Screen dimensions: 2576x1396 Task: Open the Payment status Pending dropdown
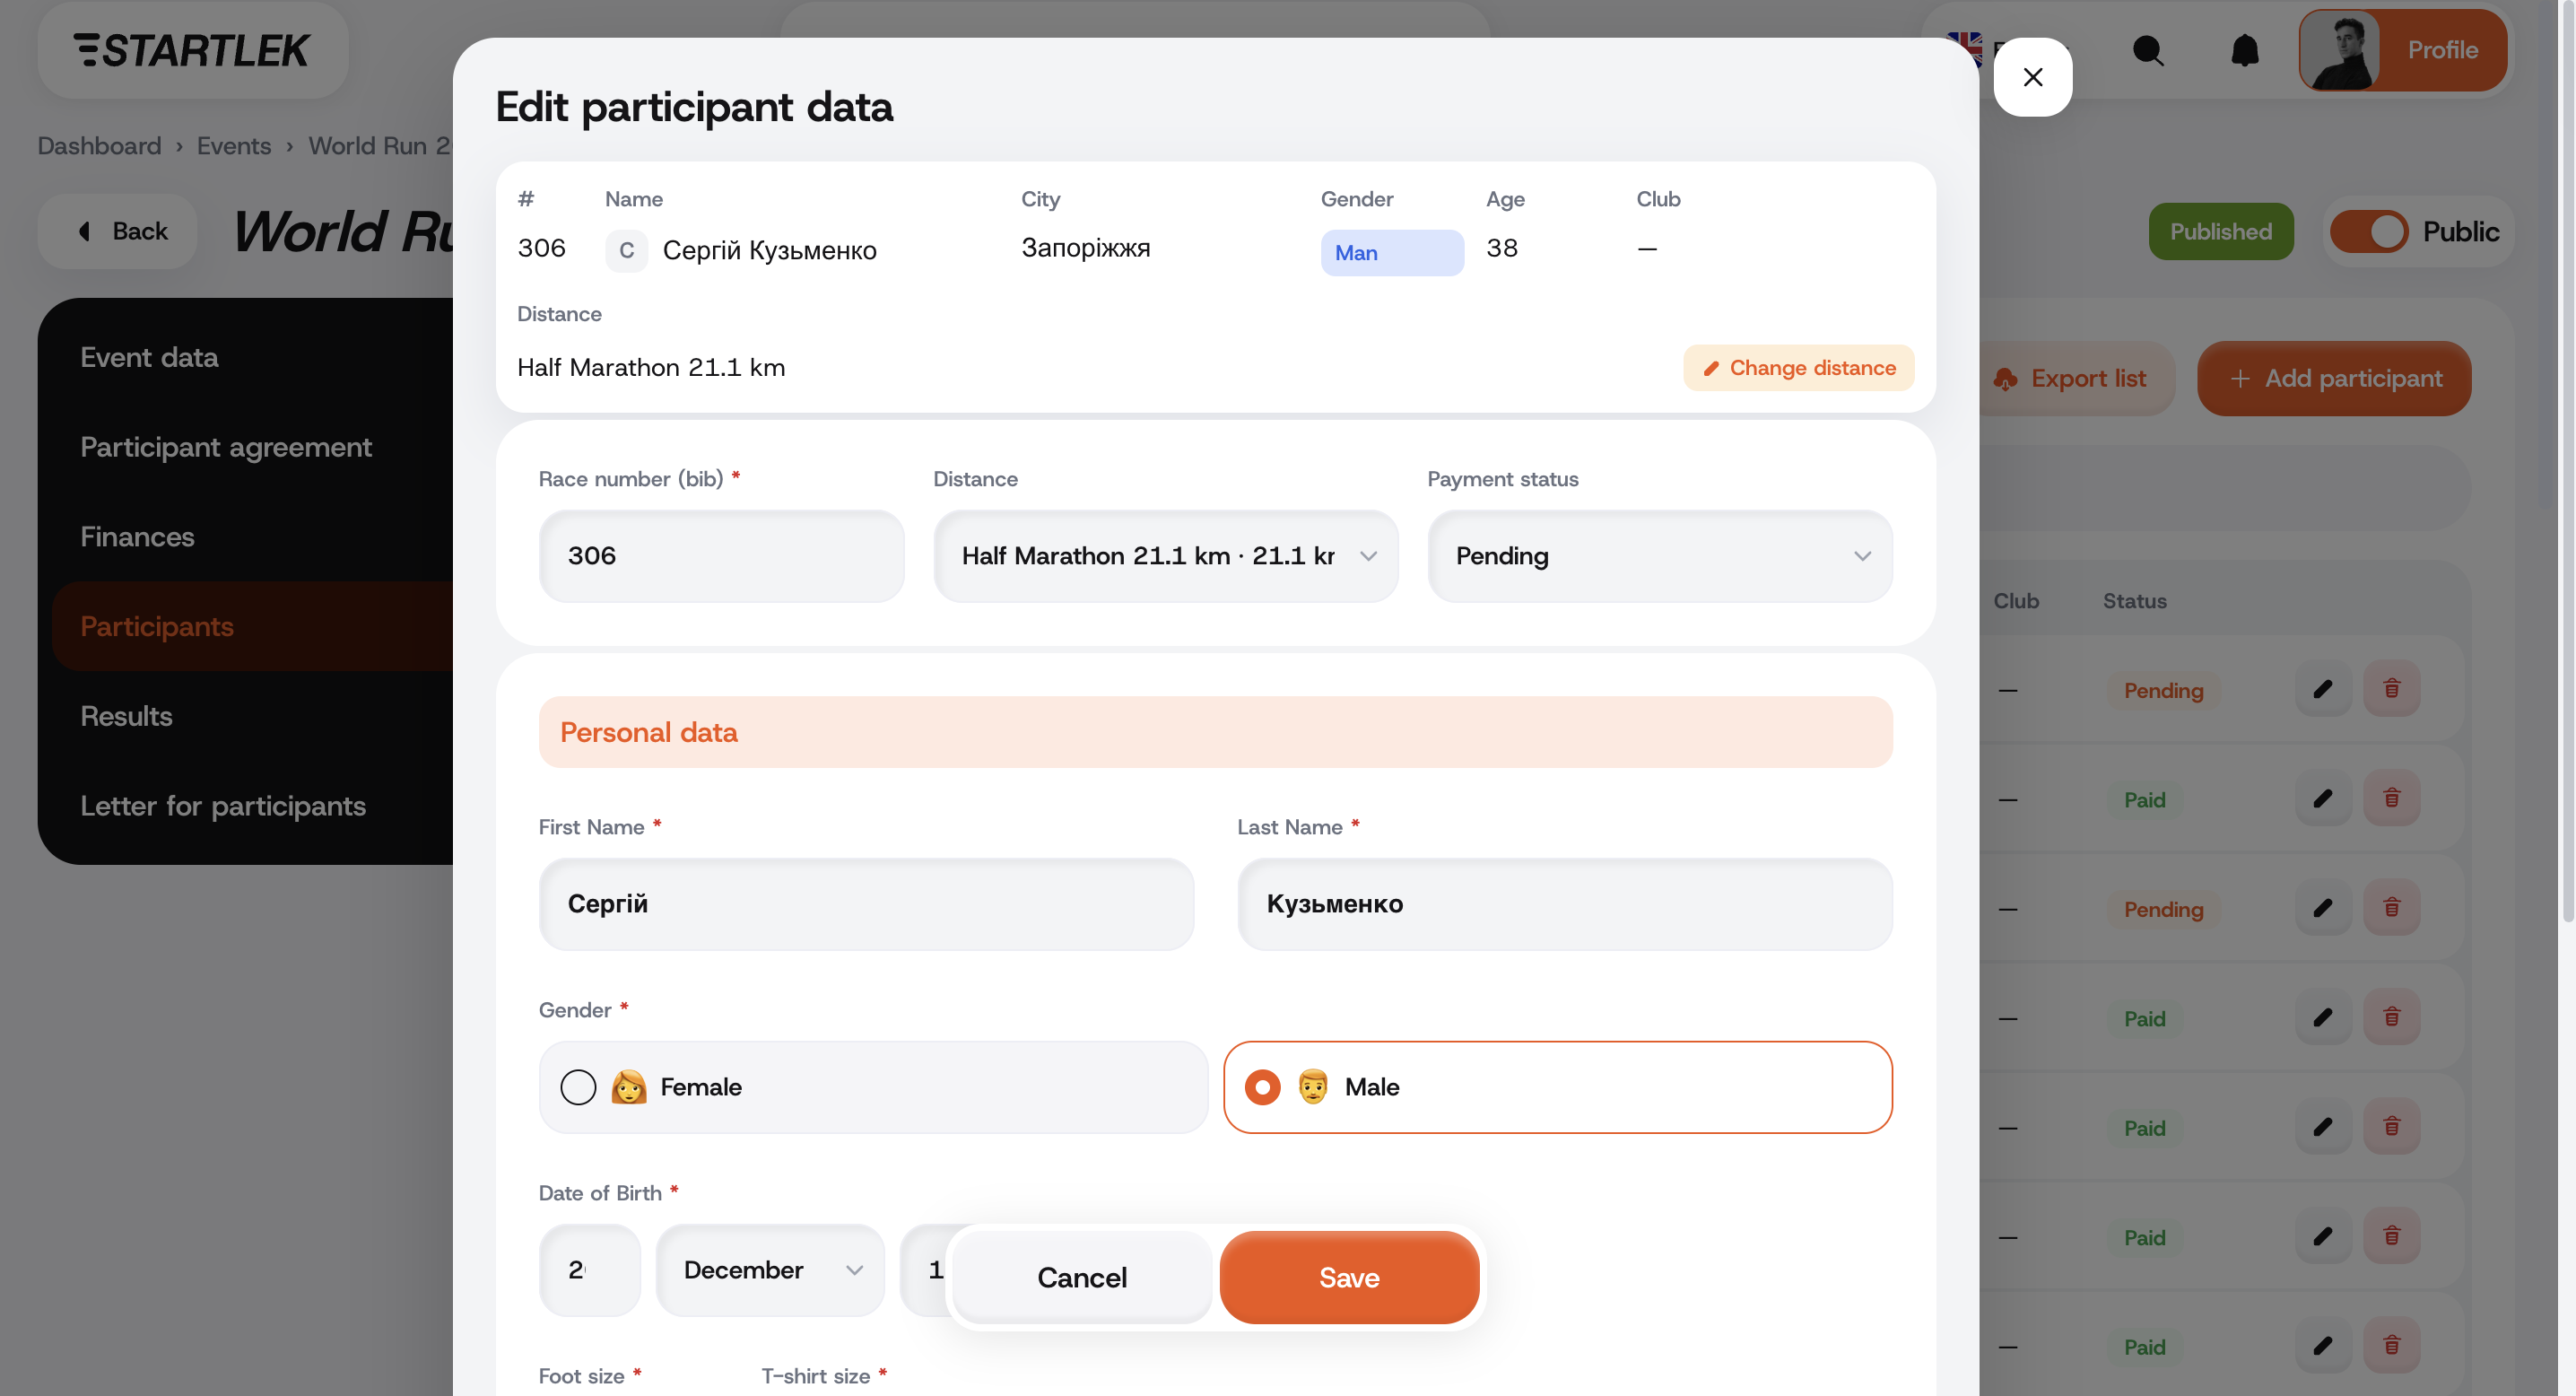1659,556
